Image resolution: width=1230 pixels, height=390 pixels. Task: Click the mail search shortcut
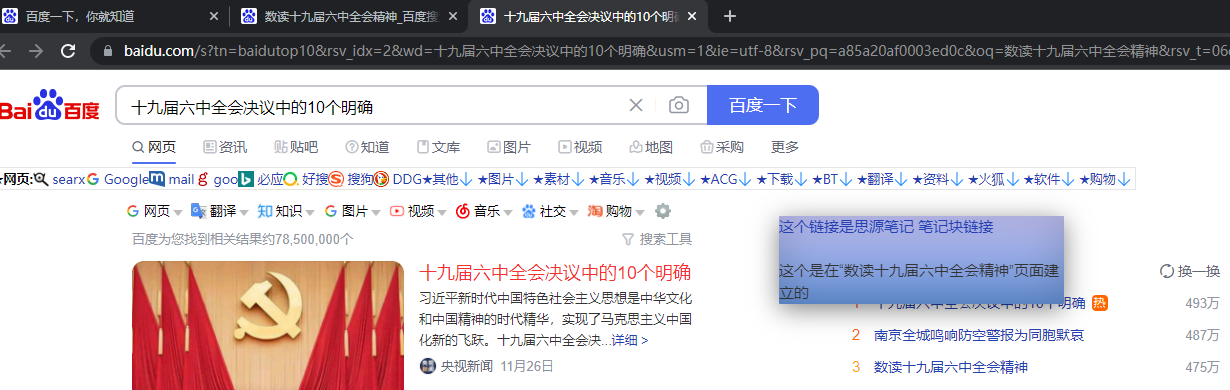pos(172,180)
